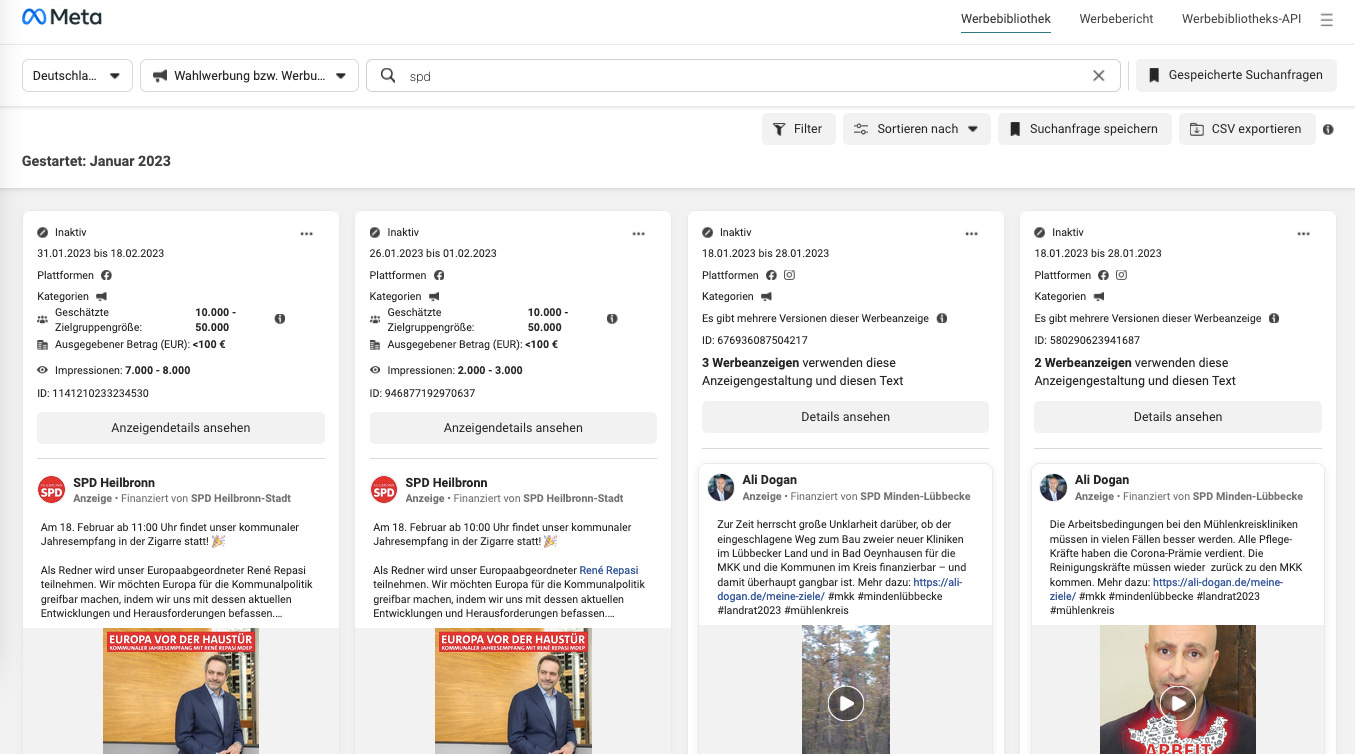Open the Sortieren nach dropdown
The height and width of the screenshot is (754, 1355).
click(917, 129)
